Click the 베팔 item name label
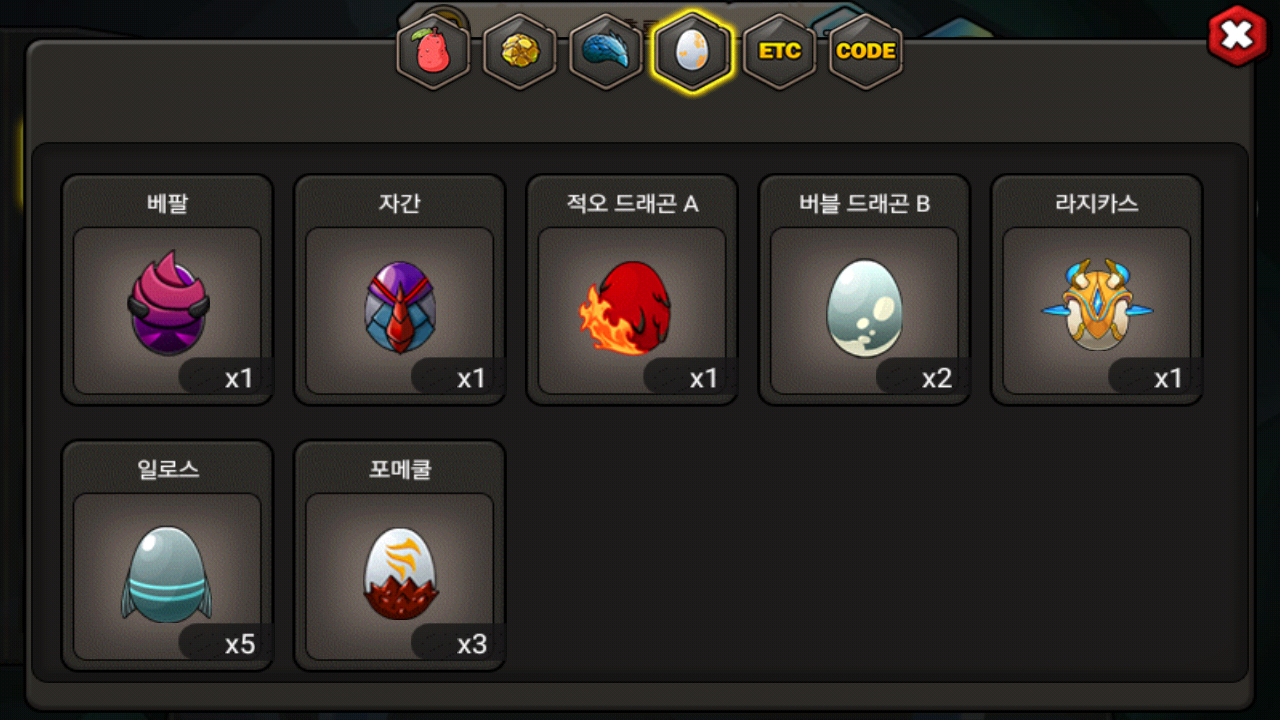The width and height of the screenshot is (1280, 720). point(167,204)
